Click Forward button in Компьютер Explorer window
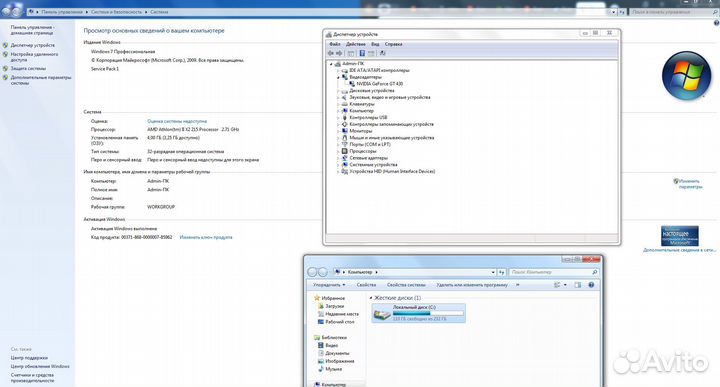This screenshot has height=387, width=720. coord(323,272)
